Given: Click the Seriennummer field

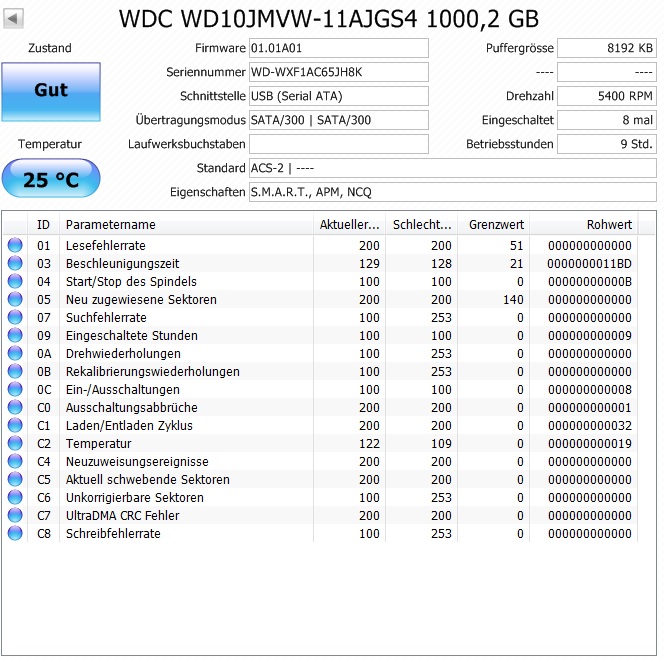Looking at the screenshot, I should (338, 72).
